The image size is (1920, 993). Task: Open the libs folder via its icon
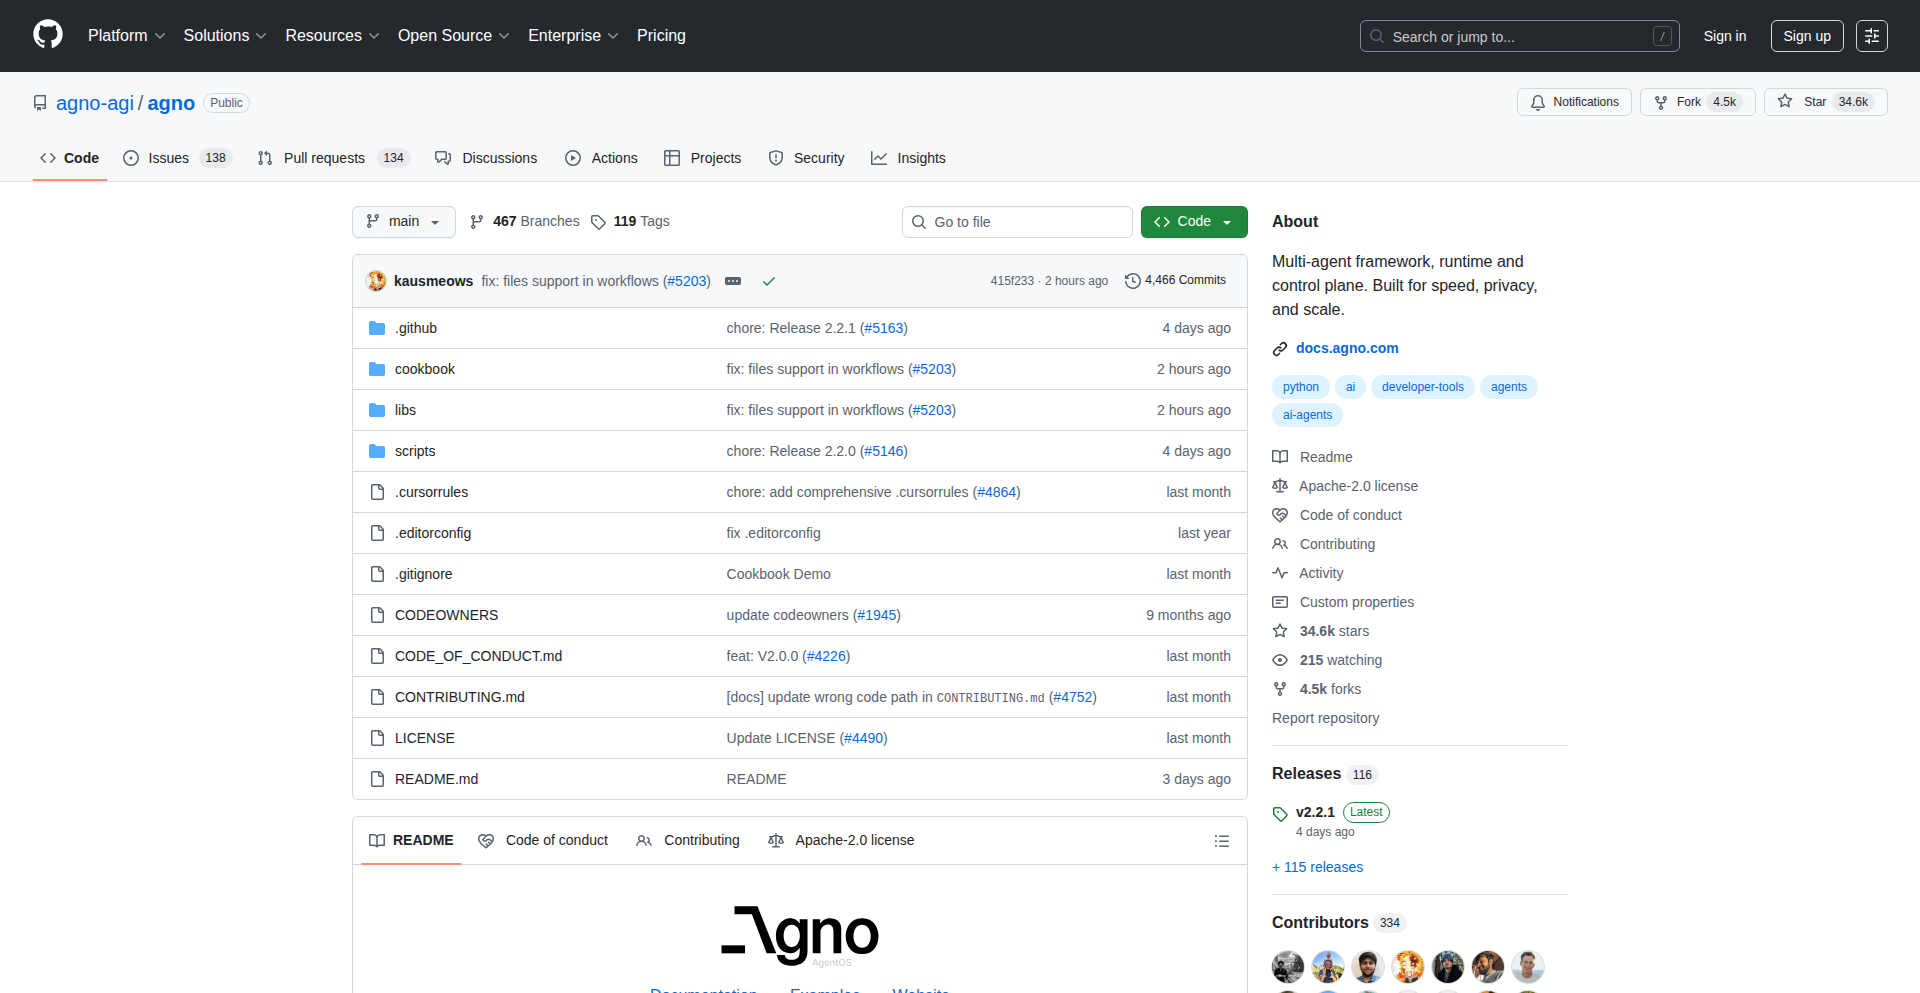click(x=377, y=409)
